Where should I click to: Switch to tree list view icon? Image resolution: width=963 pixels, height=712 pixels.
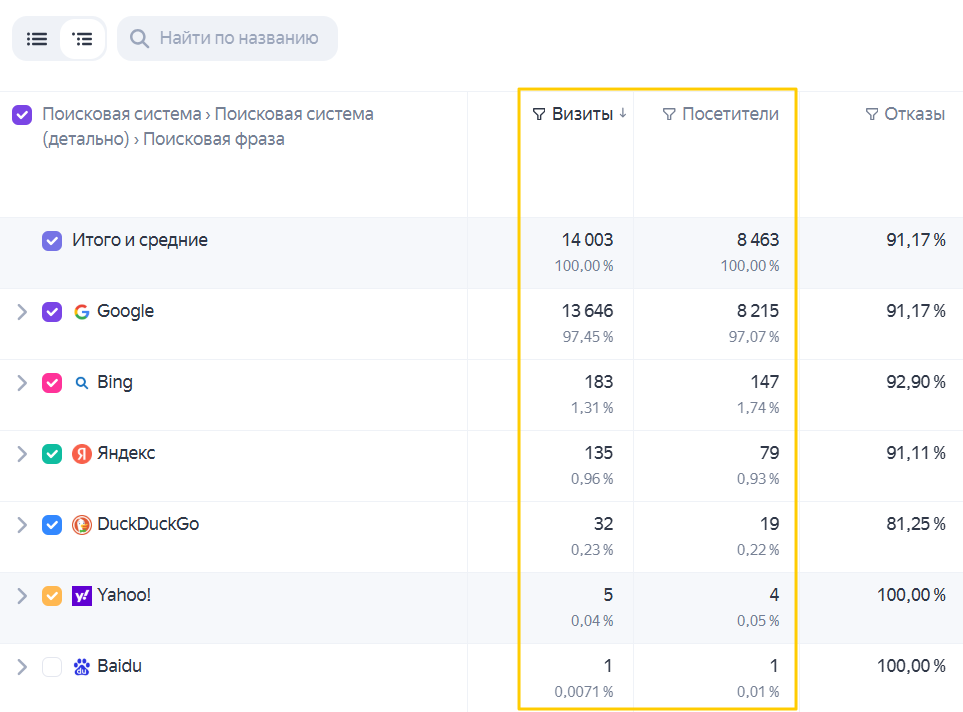click(82, 39)
